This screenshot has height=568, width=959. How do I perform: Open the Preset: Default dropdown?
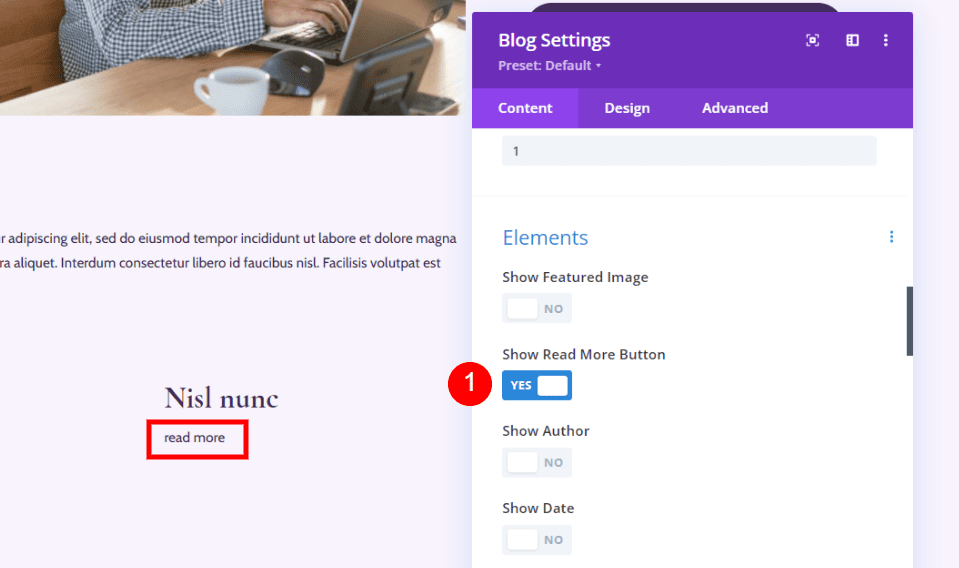(x=550, y=66)
